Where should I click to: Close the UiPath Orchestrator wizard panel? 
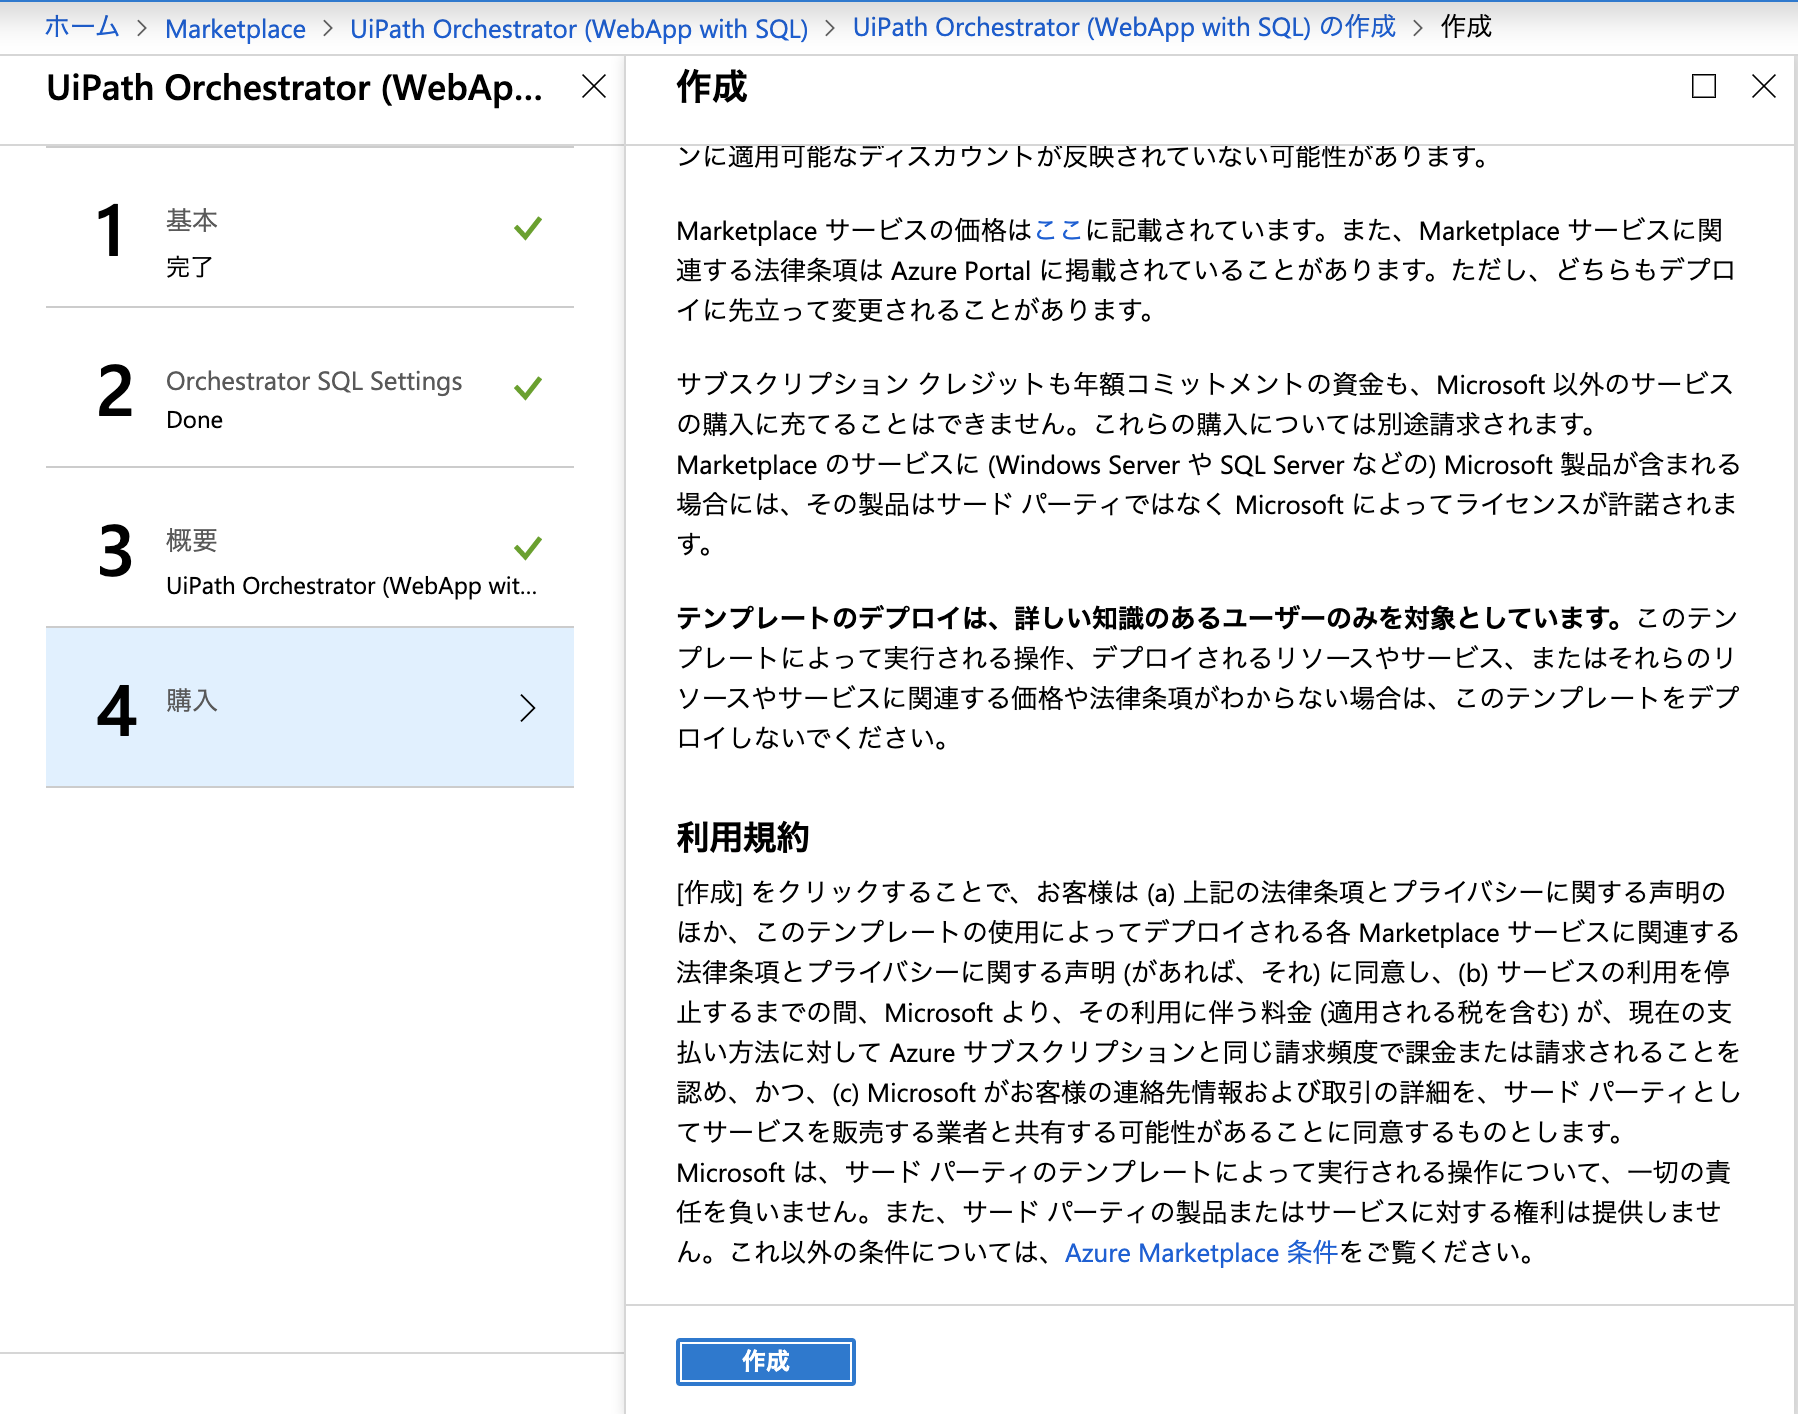594,87
